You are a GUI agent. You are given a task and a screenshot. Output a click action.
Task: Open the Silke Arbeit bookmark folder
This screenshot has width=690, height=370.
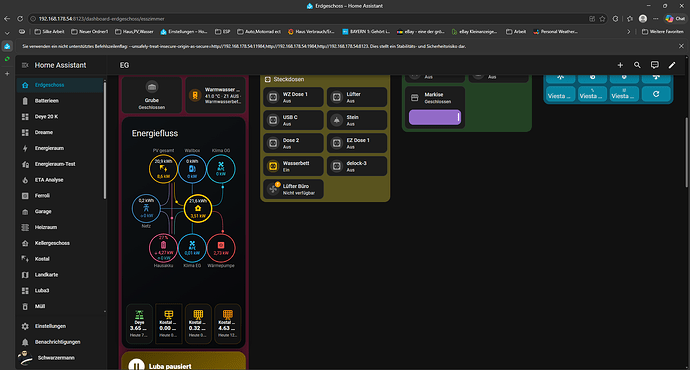[x=49, y=32]
